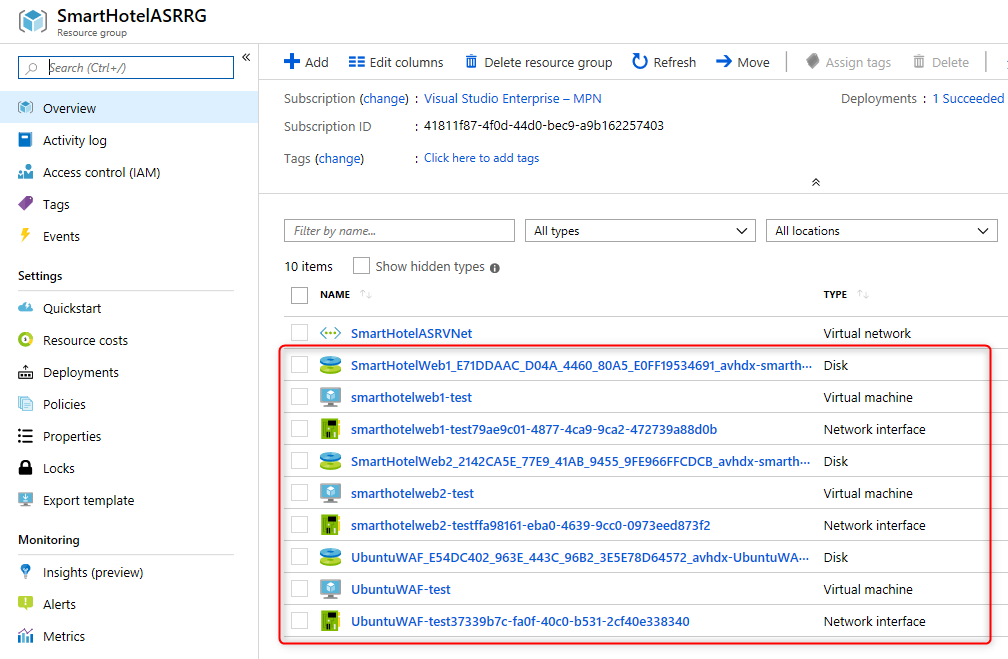Click the Assign tags tag icon
The image size is (1008, 659).
pyautogui.click(x=813, y=61)
